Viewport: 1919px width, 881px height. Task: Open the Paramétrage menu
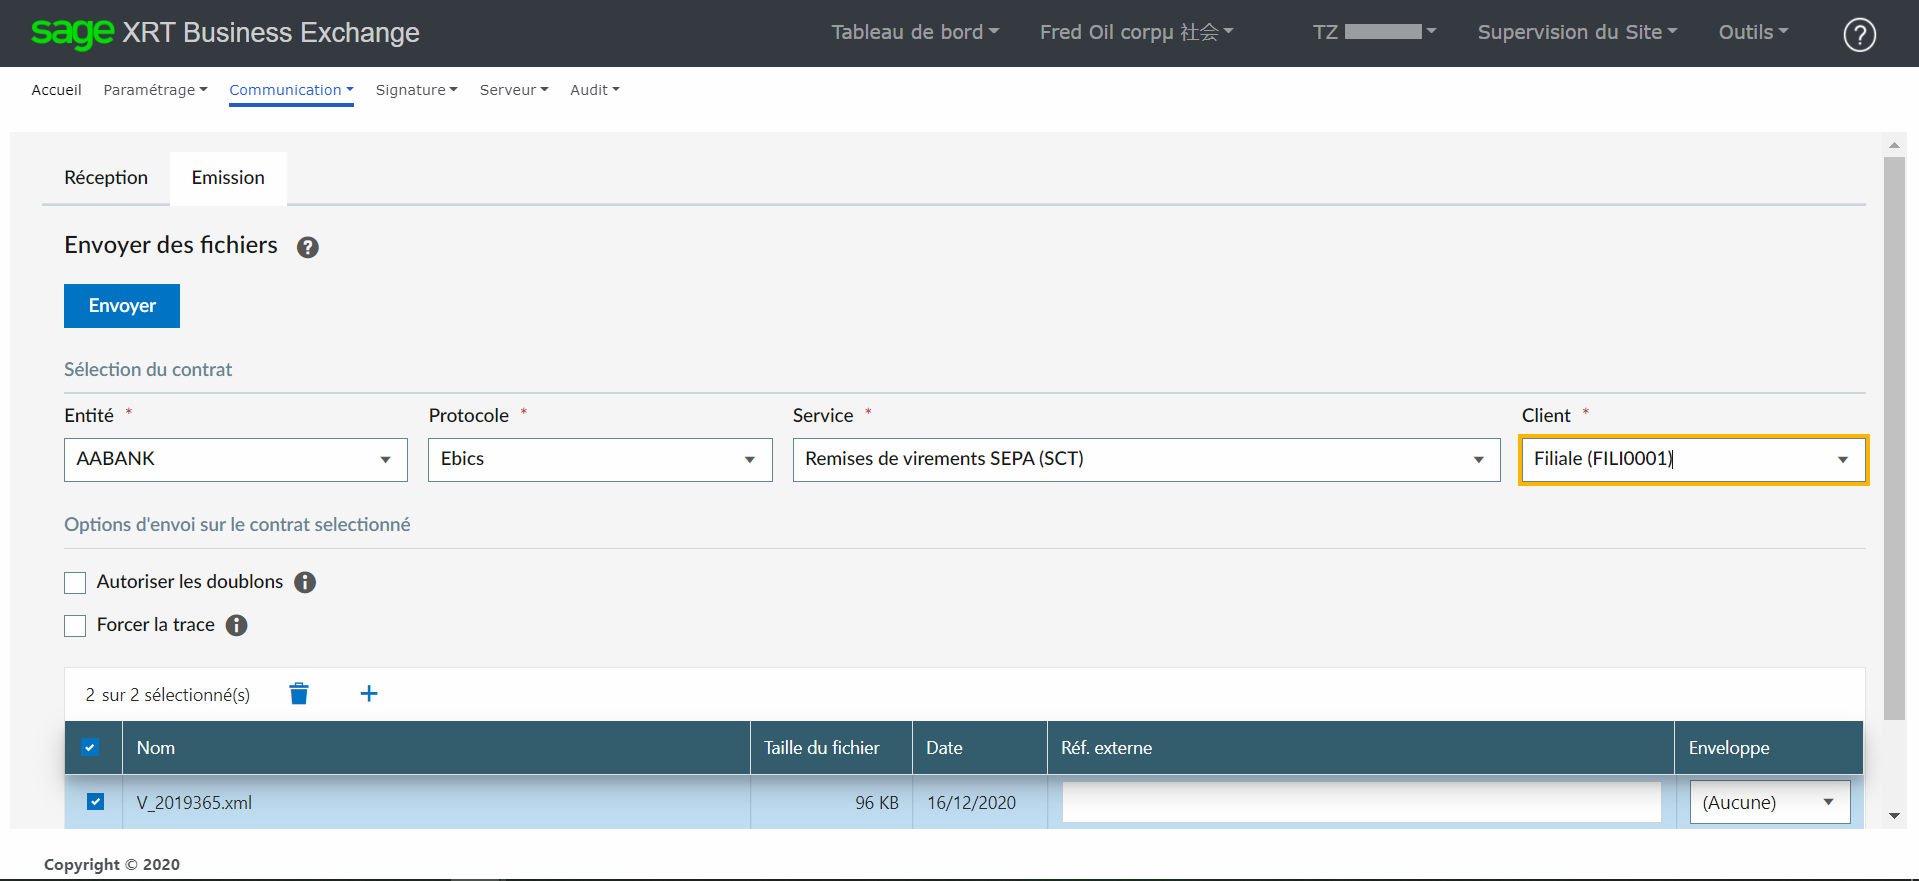(155, 90)
